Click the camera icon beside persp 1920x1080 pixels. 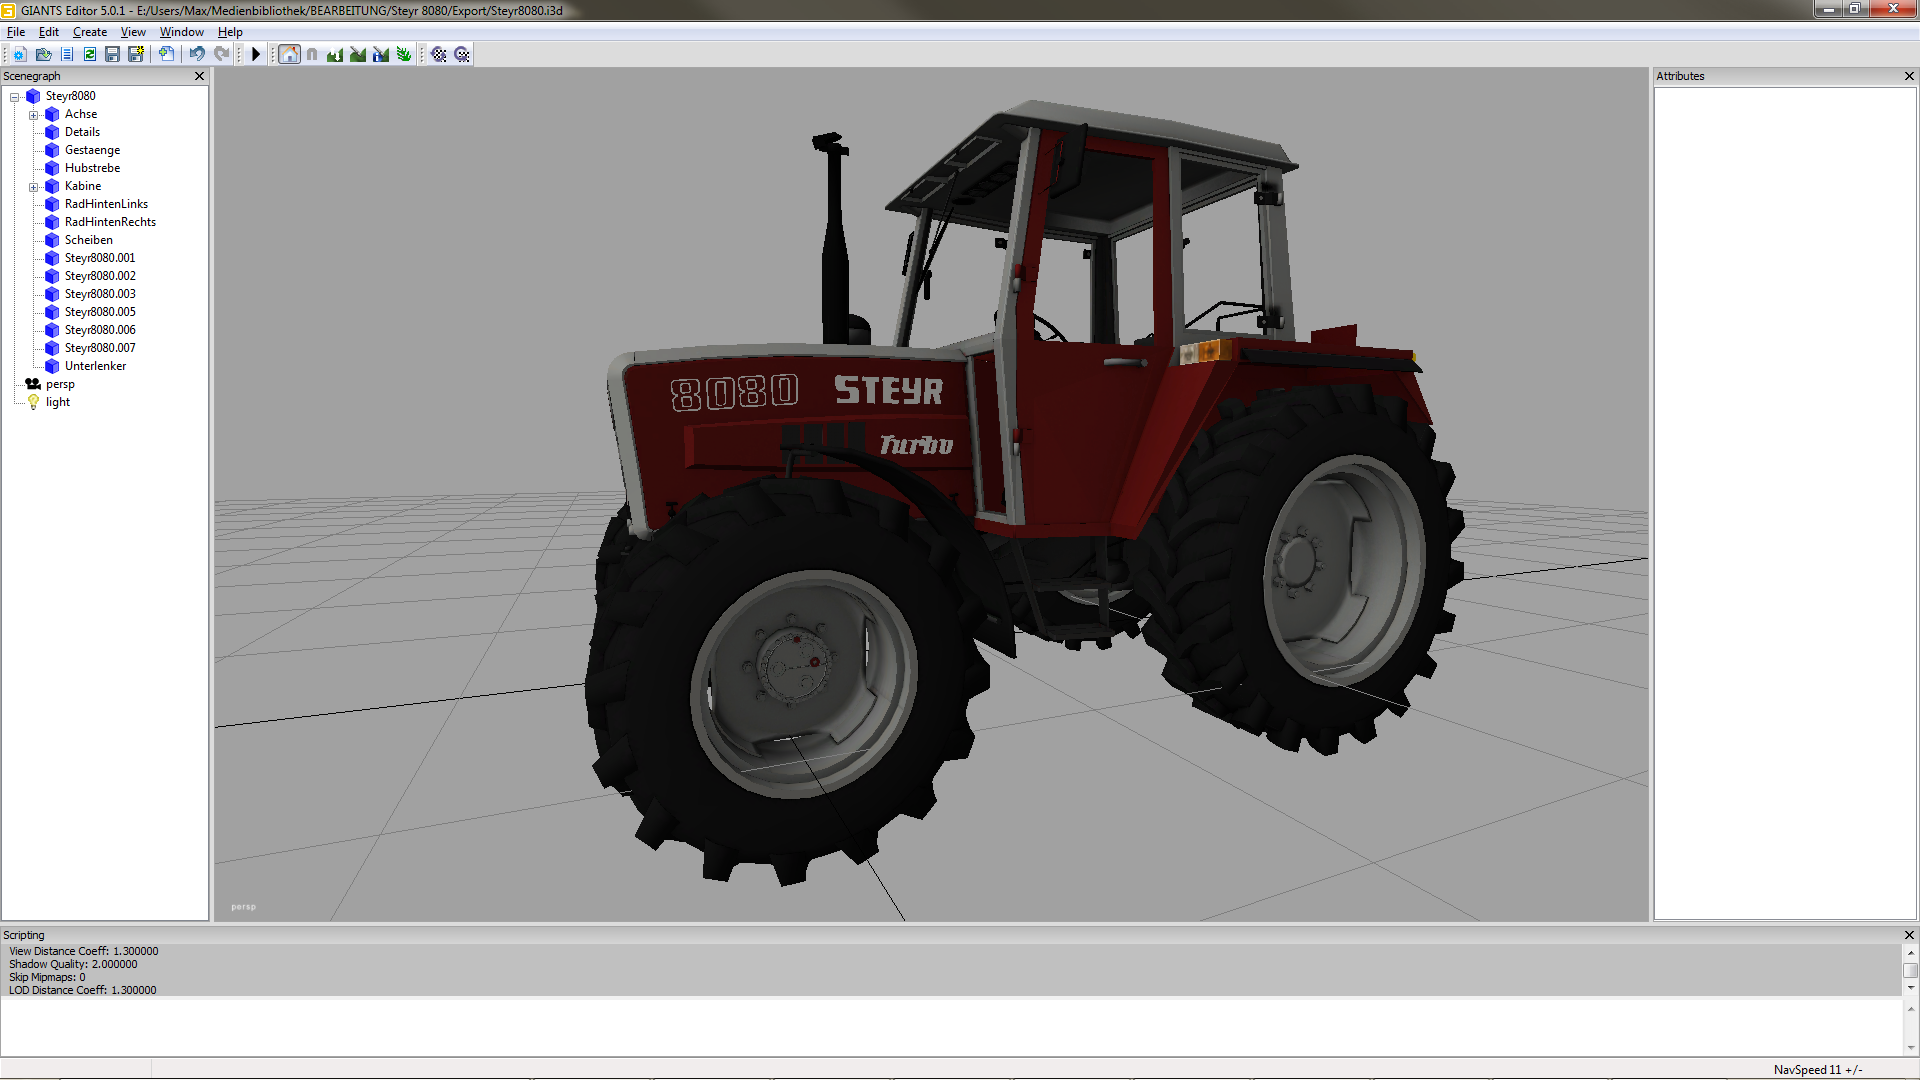coord(33,384)
